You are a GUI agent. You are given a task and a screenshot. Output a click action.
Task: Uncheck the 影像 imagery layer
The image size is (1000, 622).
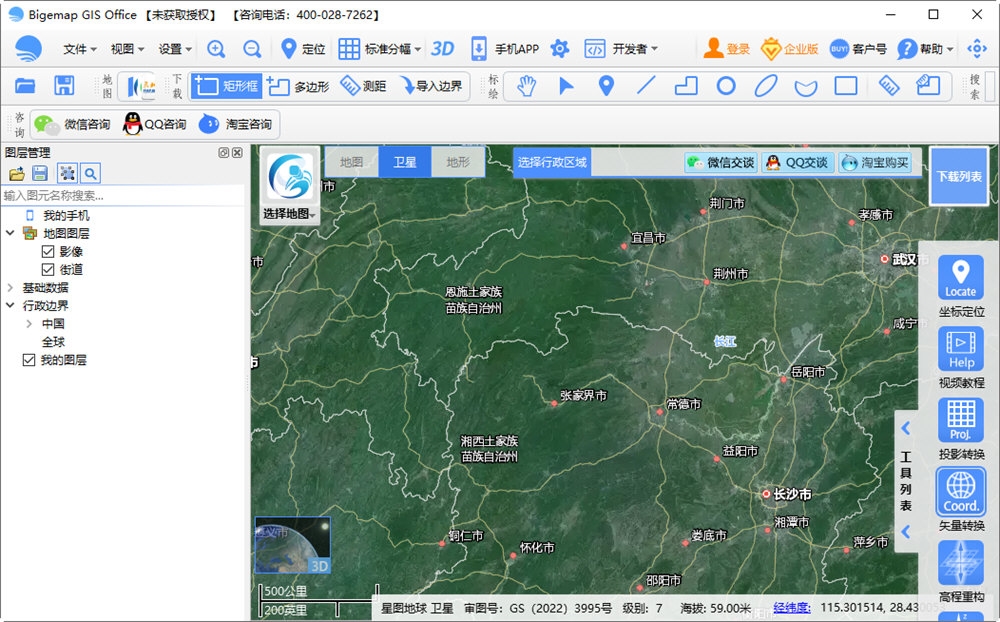coord(49,250)
